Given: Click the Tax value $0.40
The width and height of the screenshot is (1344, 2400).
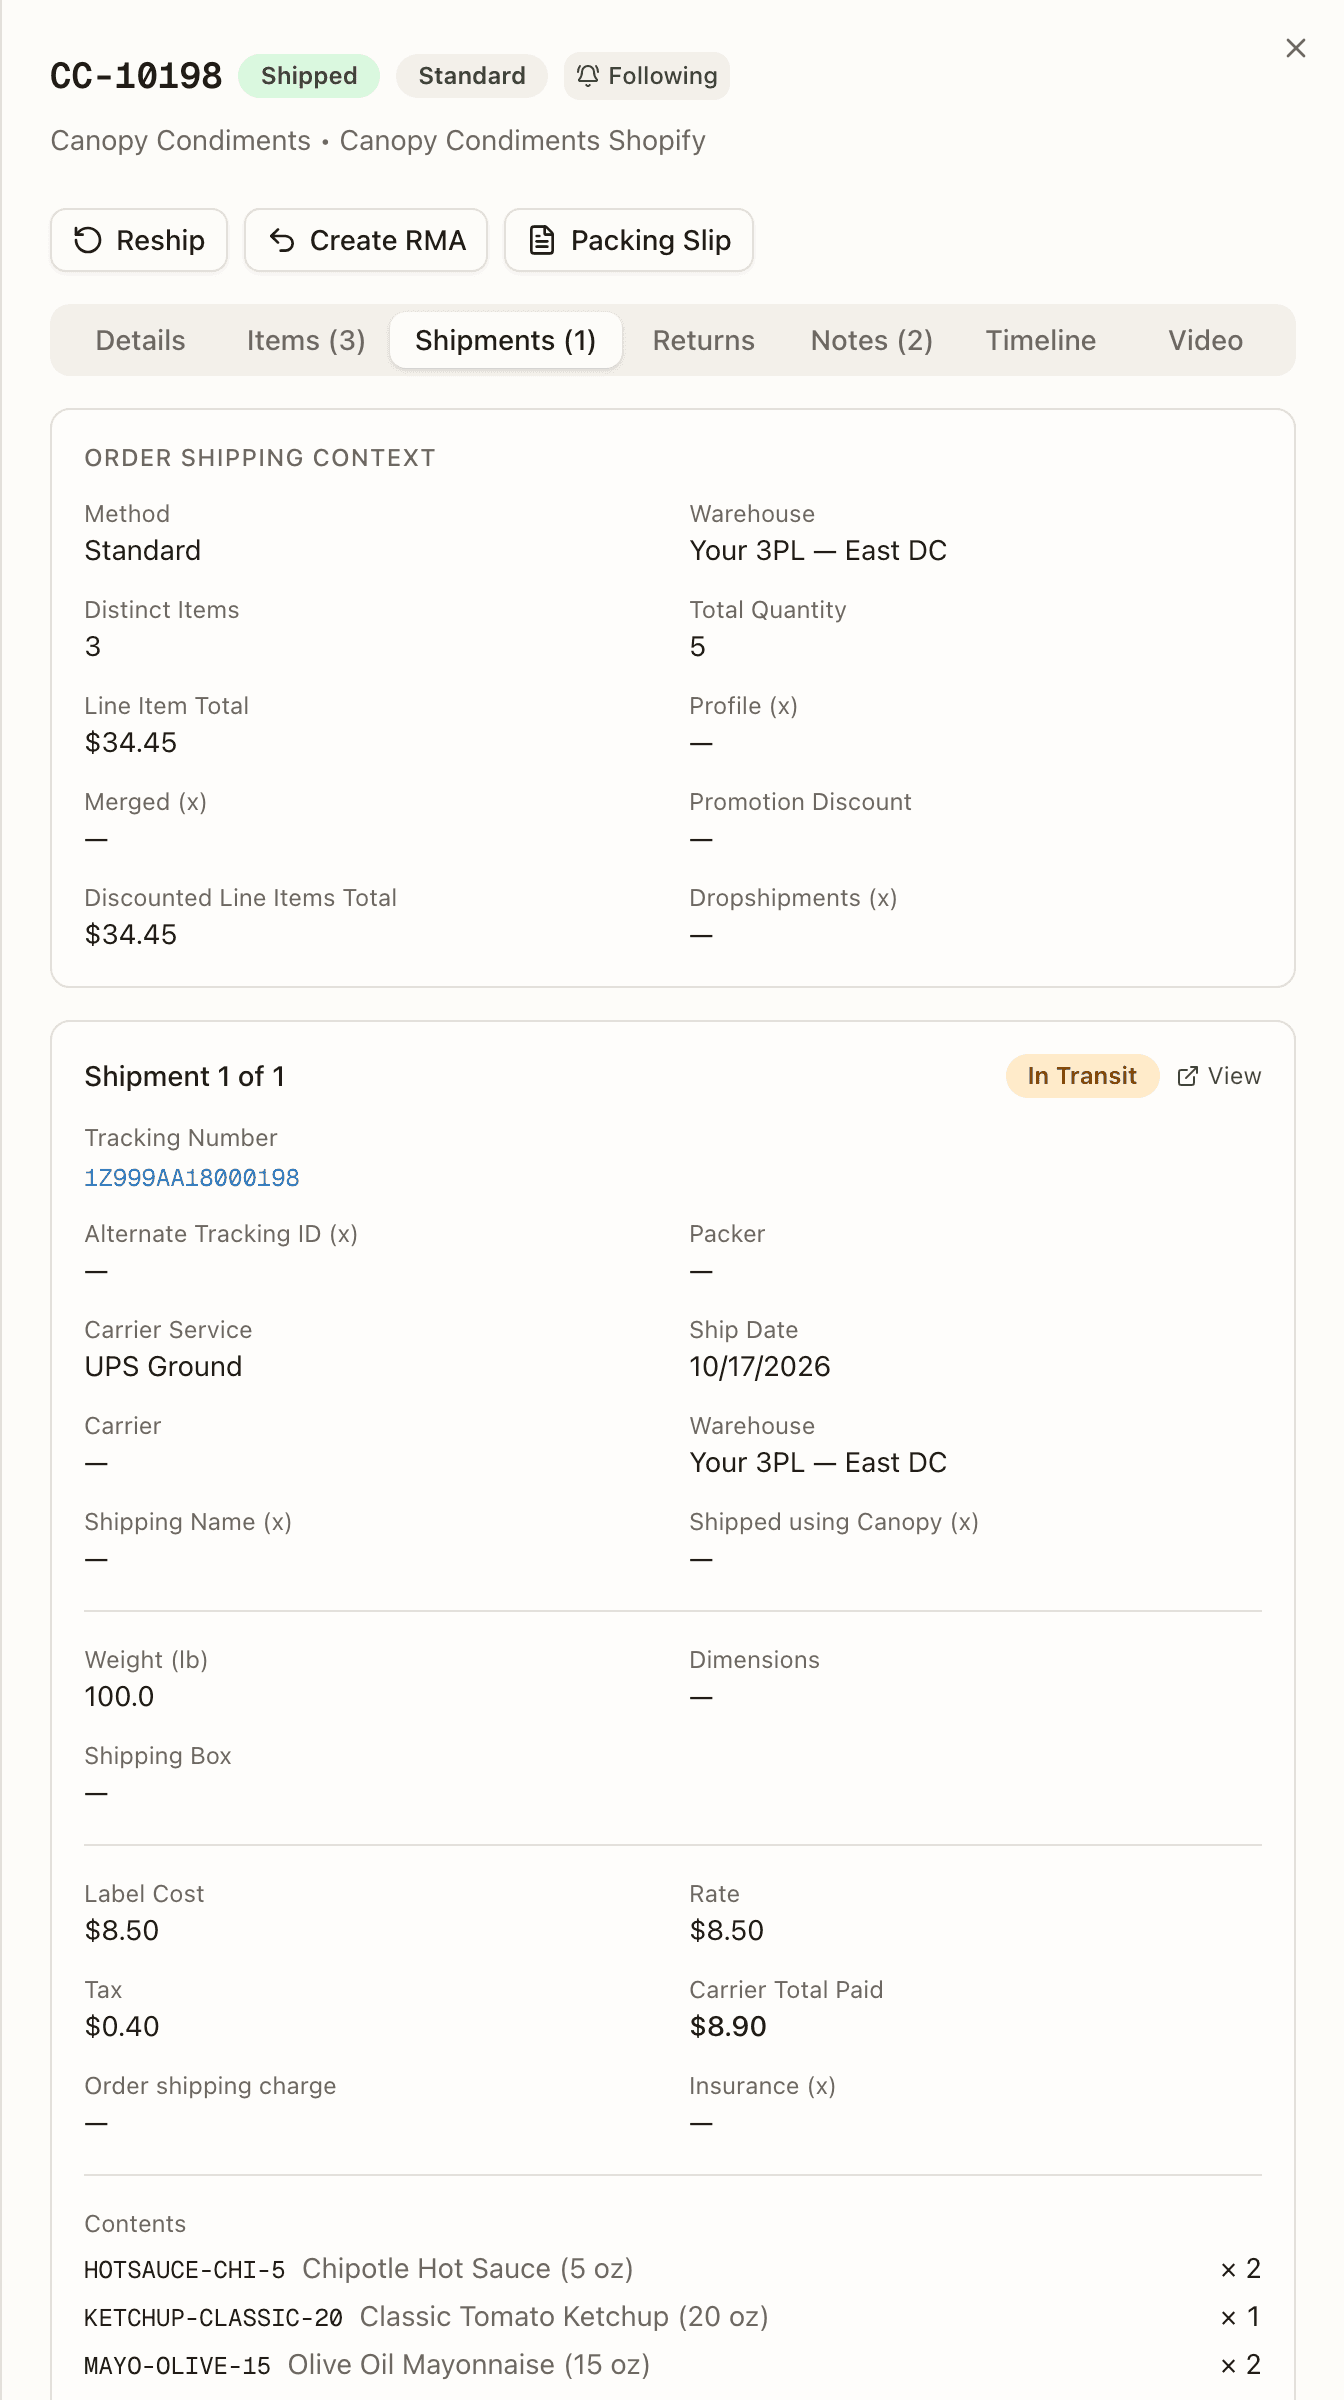Looking at the screenshot, I should pos(122,2027).
